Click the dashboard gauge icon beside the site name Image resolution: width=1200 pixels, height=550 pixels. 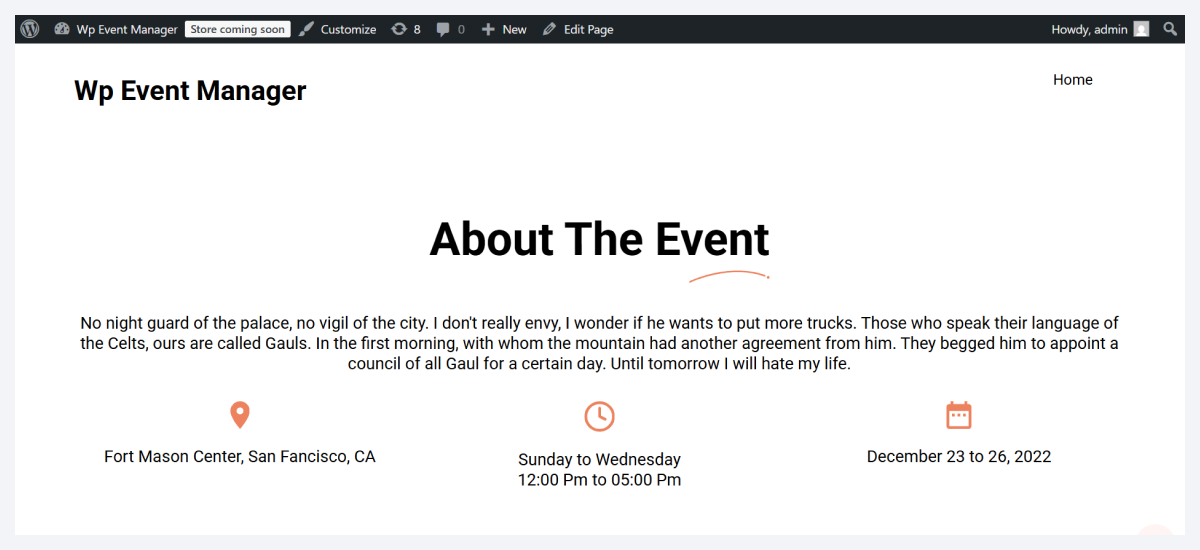(x=62, y=29)
